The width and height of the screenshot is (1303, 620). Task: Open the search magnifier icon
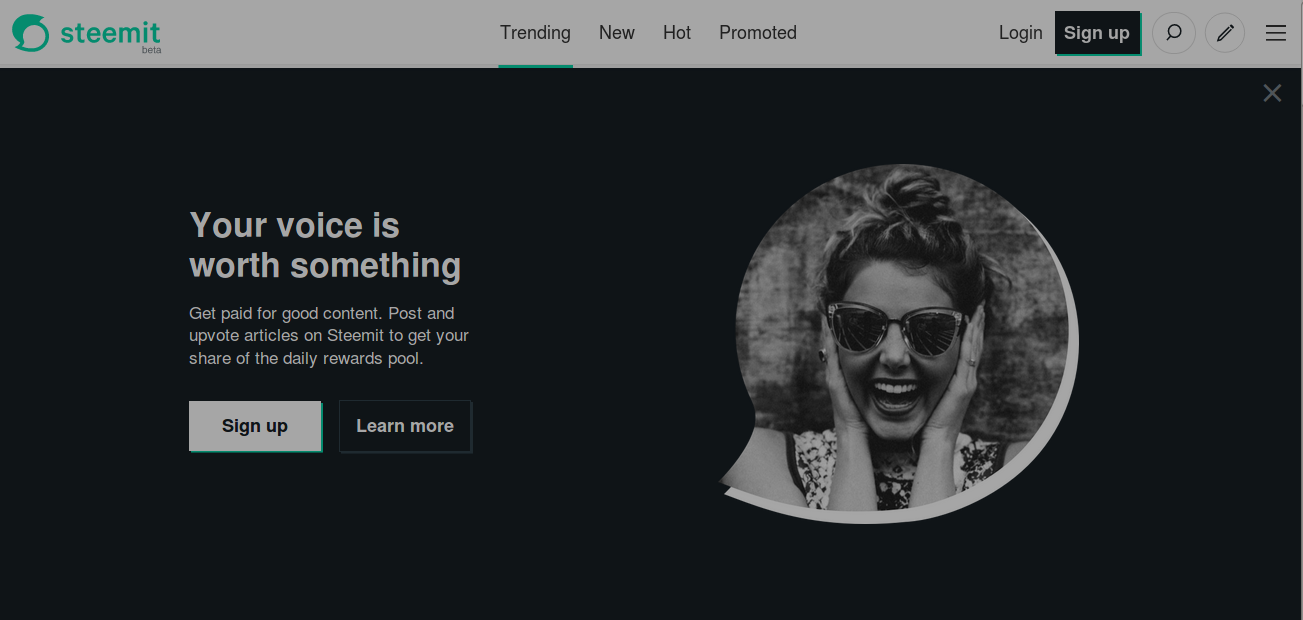point(1174,33)
